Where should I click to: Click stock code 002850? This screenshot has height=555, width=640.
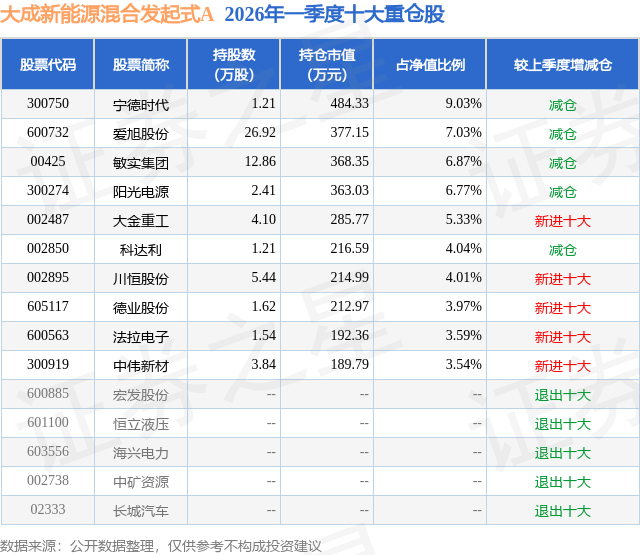coord(48,249)
